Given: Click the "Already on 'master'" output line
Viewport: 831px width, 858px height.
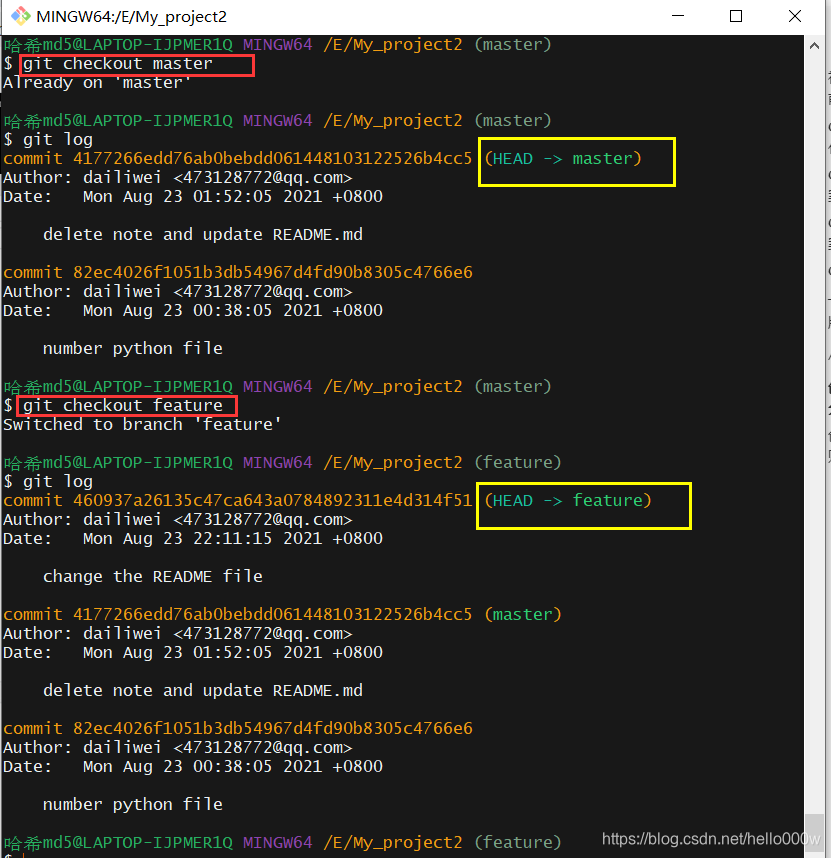Looking at the screenshot, I should (x=97, y=83).
